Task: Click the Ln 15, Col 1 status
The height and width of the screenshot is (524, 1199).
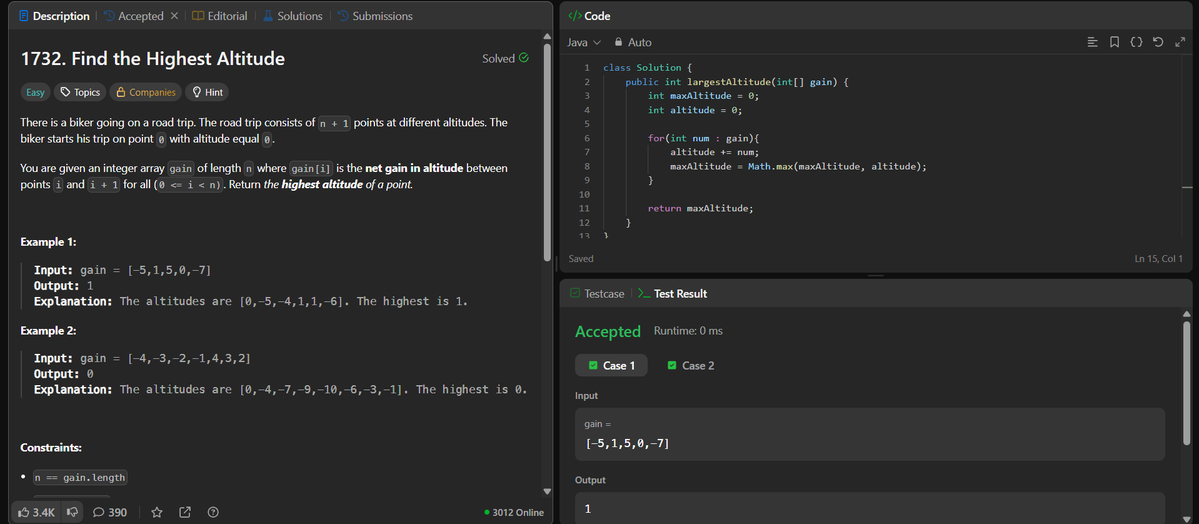Action: (x=1158, y=259)
